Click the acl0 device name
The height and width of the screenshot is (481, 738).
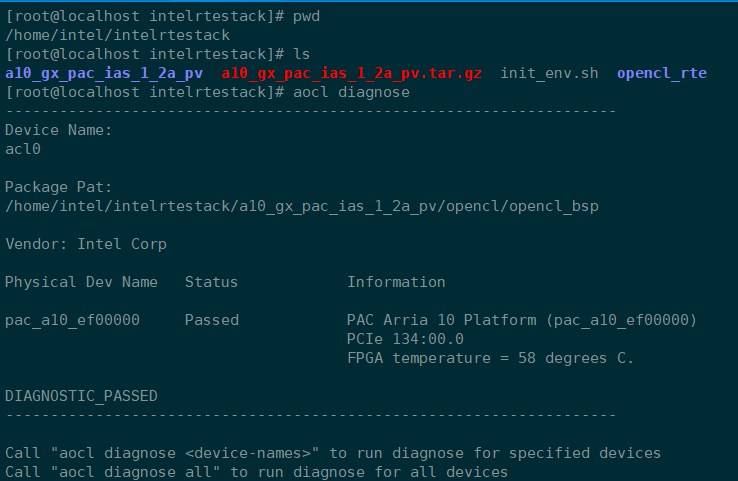23,149
